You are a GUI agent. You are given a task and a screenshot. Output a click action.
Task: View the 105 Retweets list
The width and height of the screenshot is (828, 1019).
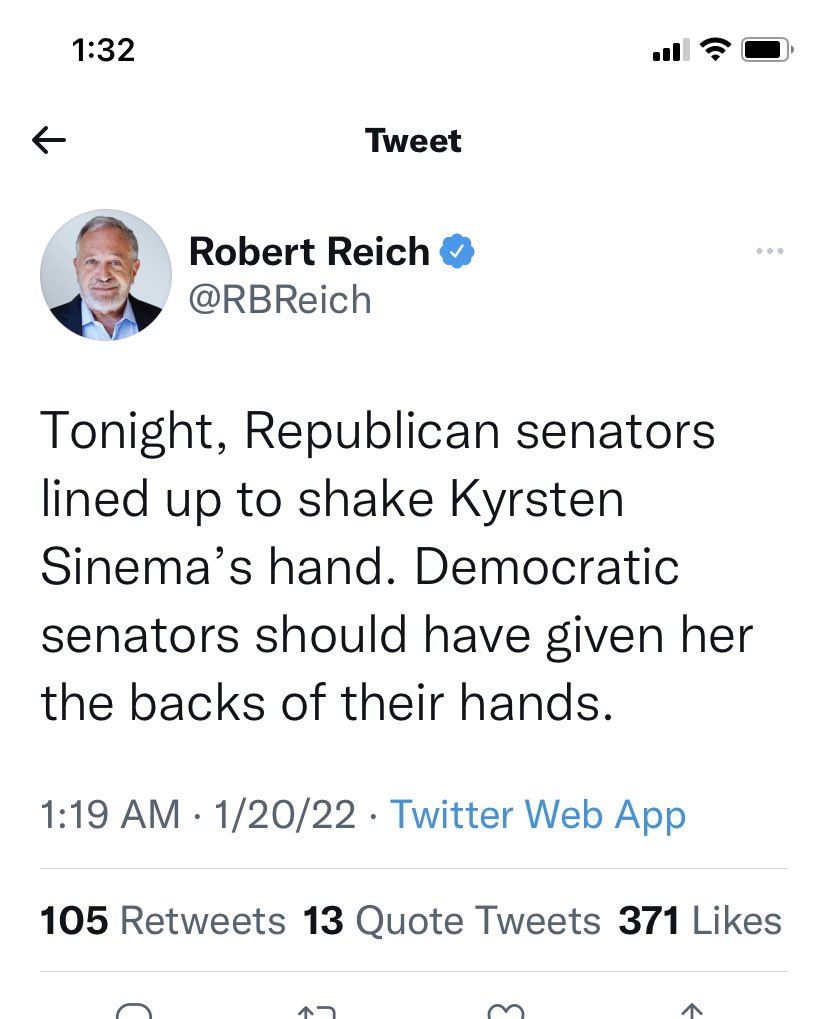point(163,921)
